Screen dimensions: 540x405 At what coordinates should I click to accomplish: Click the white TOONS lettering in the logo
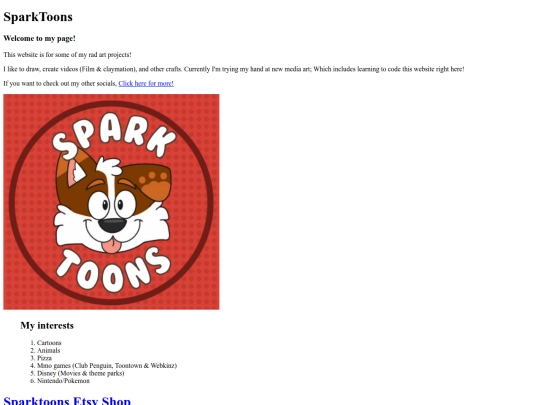click(113, 270)
